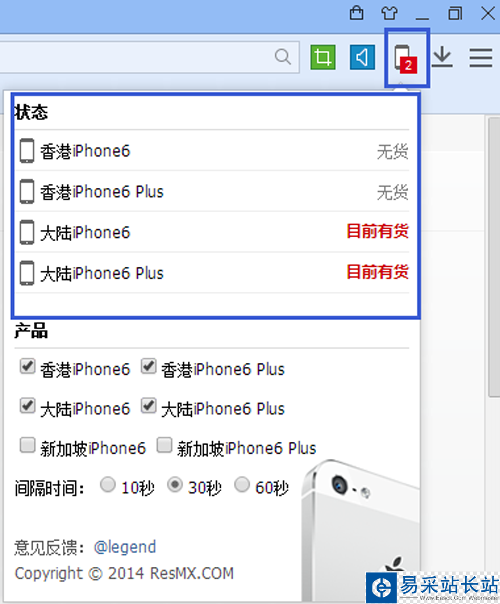The height and width of the screenshot is (604, 500).
Task: Select the 60秒 interval radio button
Action: pyautogui.click(x=242, y=485)
